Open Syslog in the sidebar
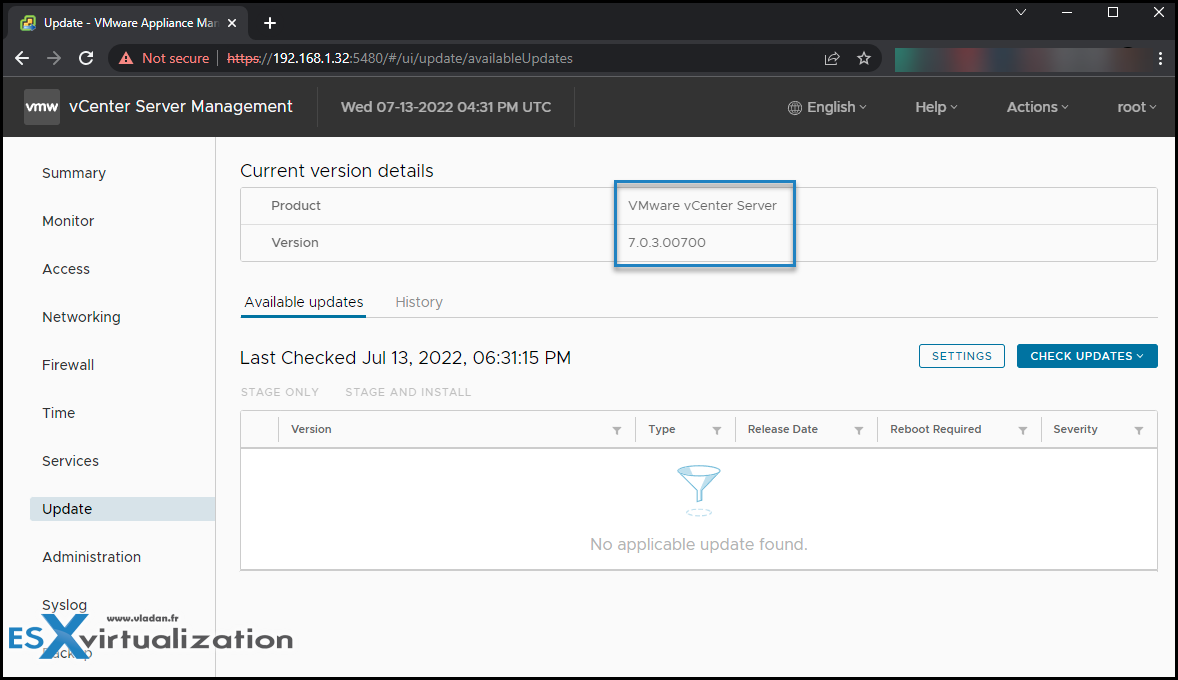Image resolution: width=1178 pixels, height=680 pixels. [65, 605]
